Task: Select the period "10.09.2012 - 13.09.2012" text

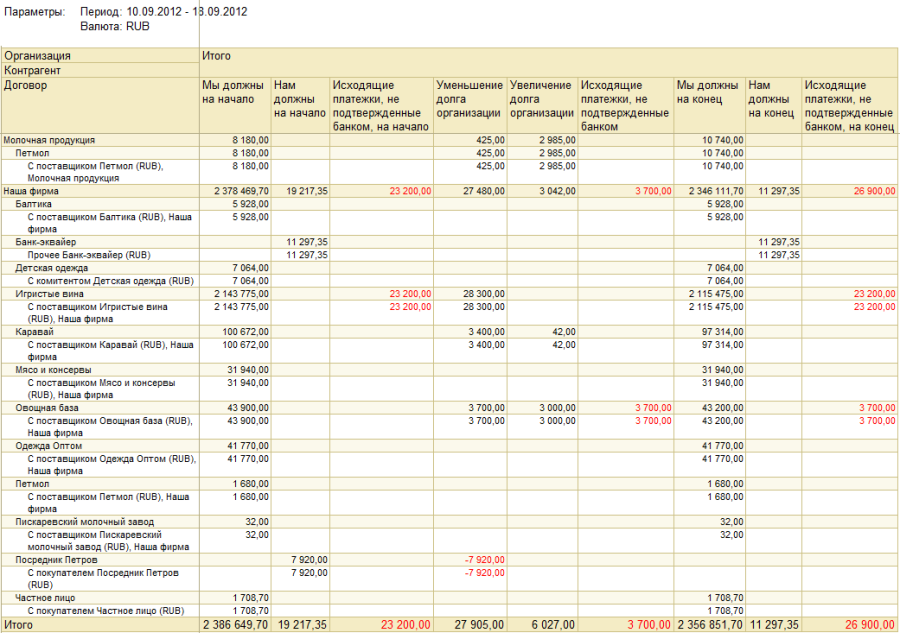Action: click(x=187, y=12)
